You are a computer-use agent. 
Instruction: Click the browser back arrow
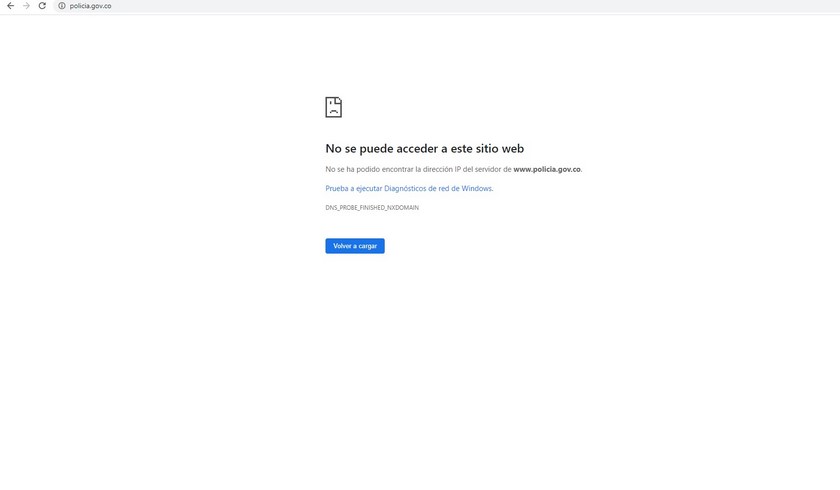click(x=10, y=6)
